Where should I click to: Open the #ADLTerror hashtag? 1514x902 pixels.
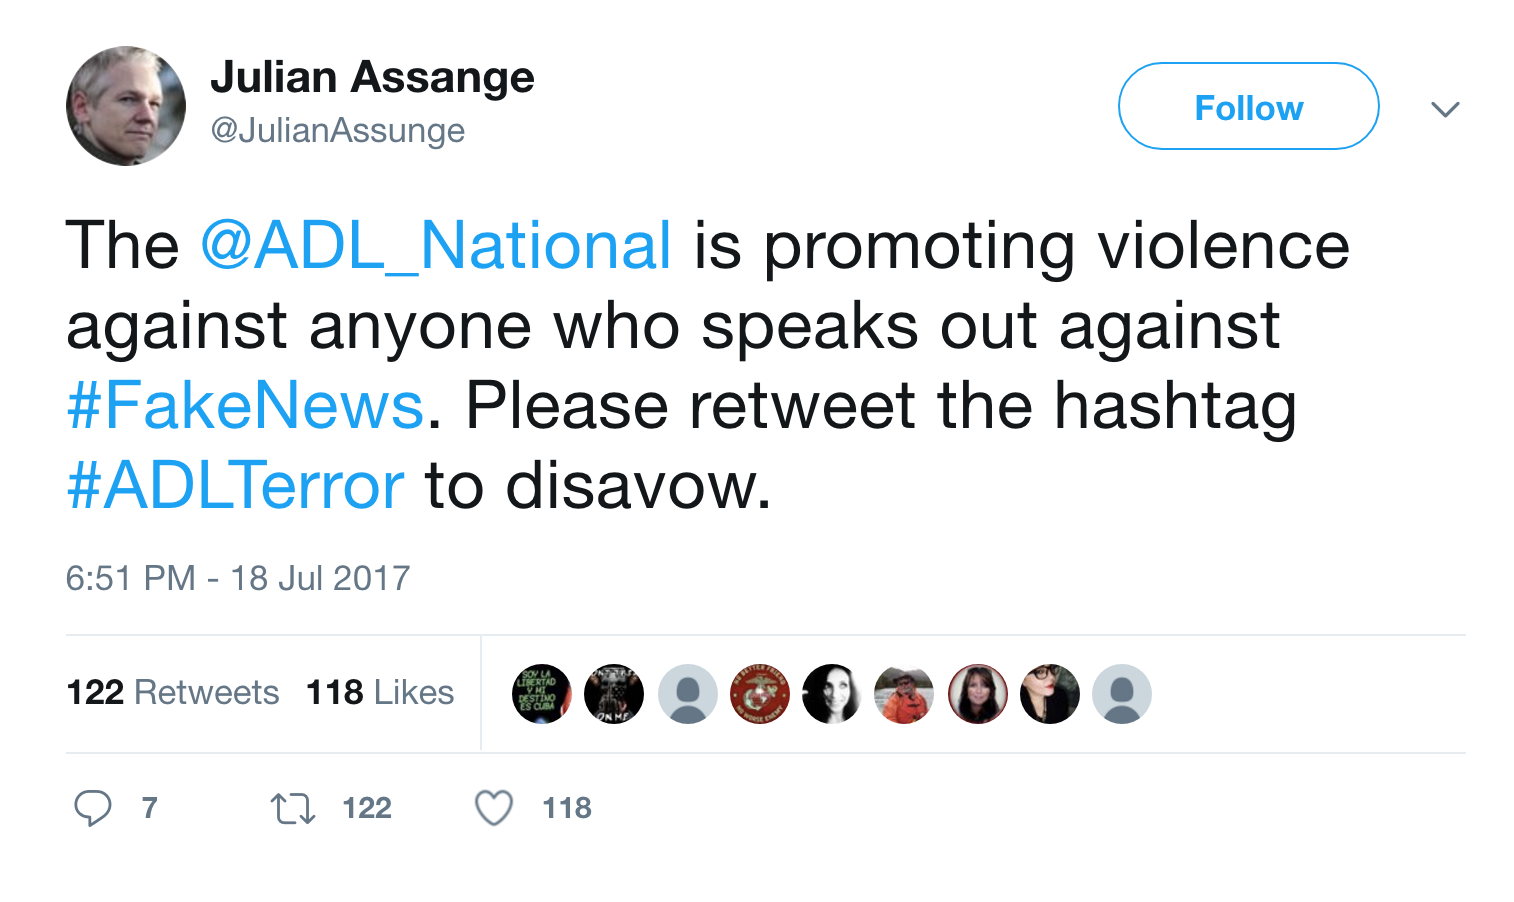(x=235, y=486)
